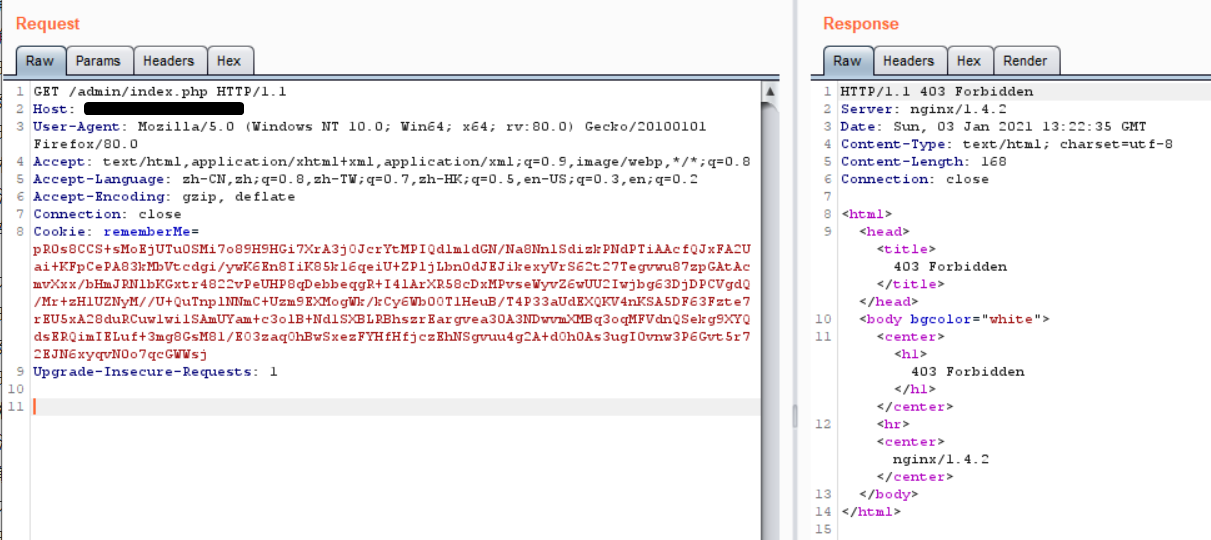1211x540 pixels.
Task: Select the response Raw tab
Action: [x=847, y=61]
